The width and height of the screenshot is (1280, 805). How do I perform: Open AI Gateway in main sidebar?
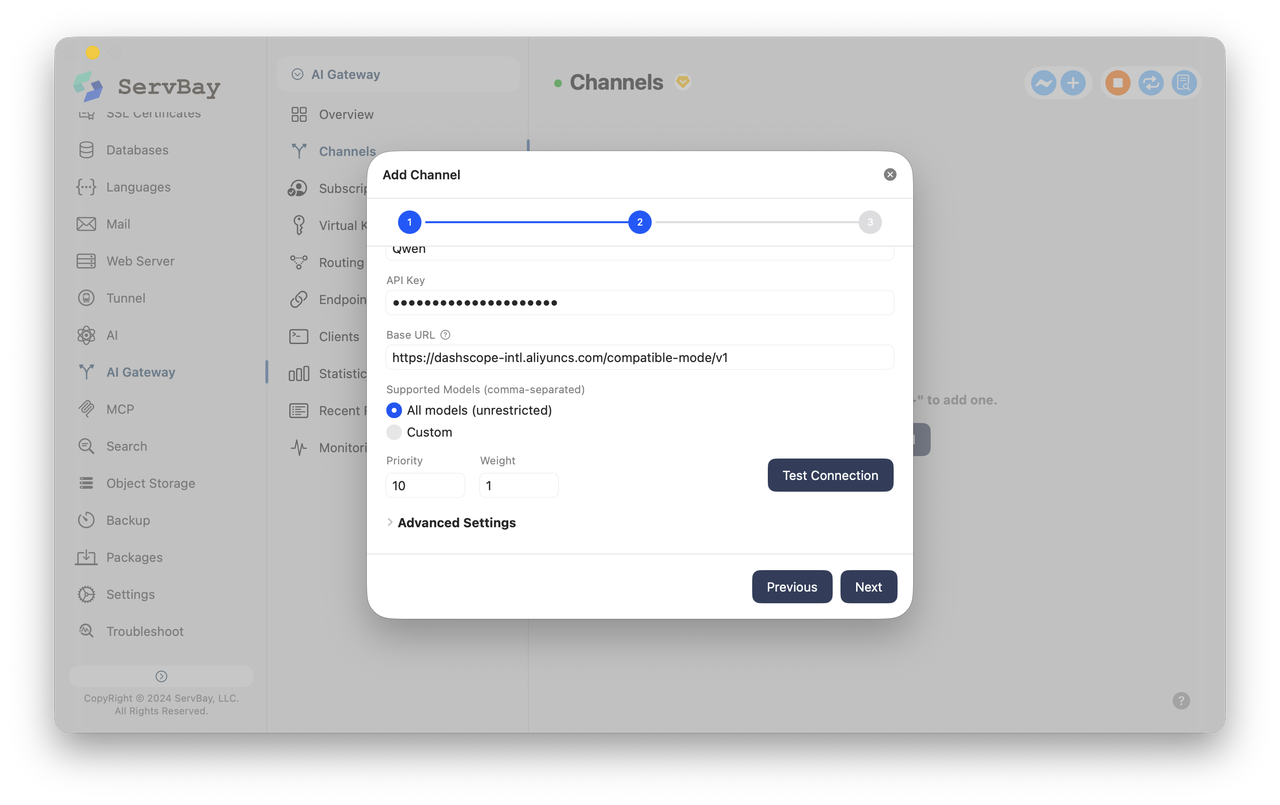(x=141, y=372)
